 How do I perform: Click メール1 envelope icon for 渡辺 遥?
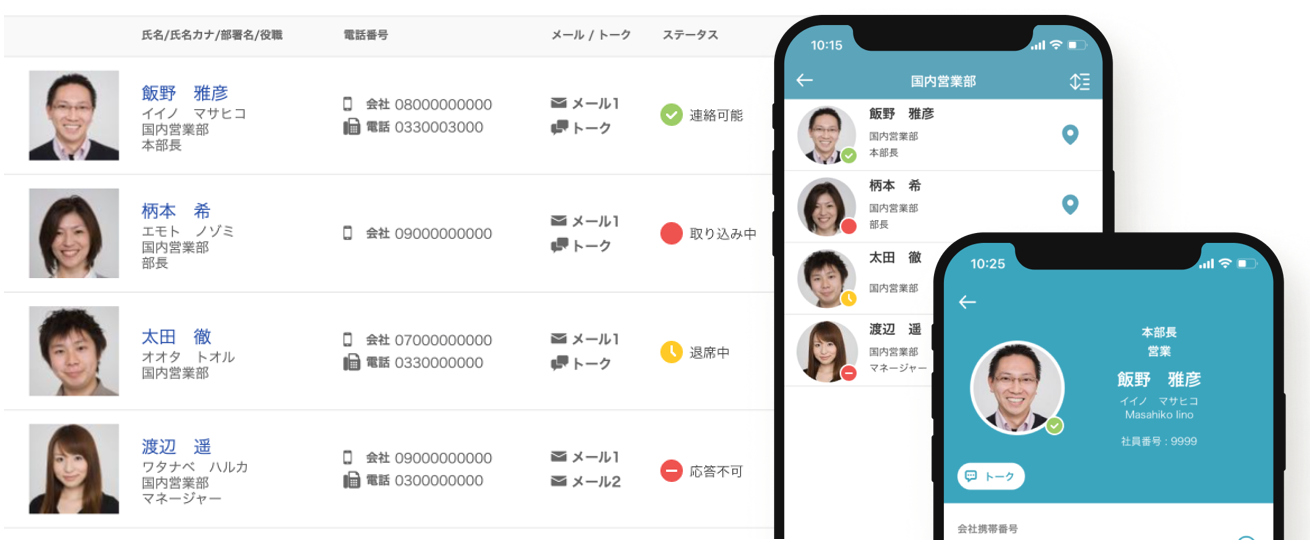[559, 457]
